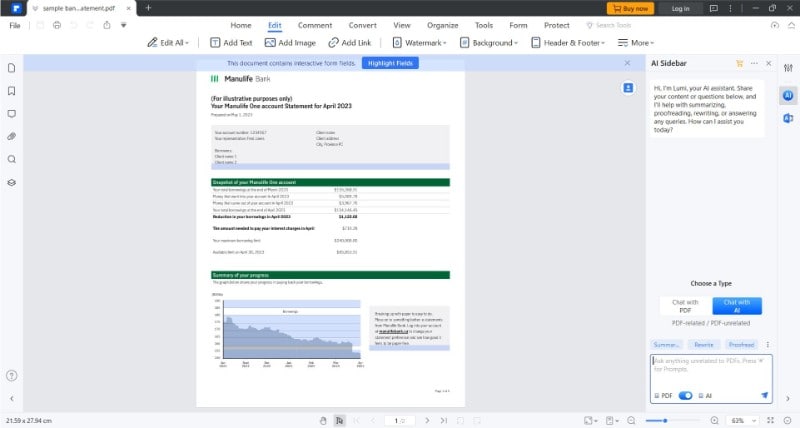This screenshot has height=428, width=800.
Task: Open the quick access toolbar dropdown arrow
Action: 123,25
